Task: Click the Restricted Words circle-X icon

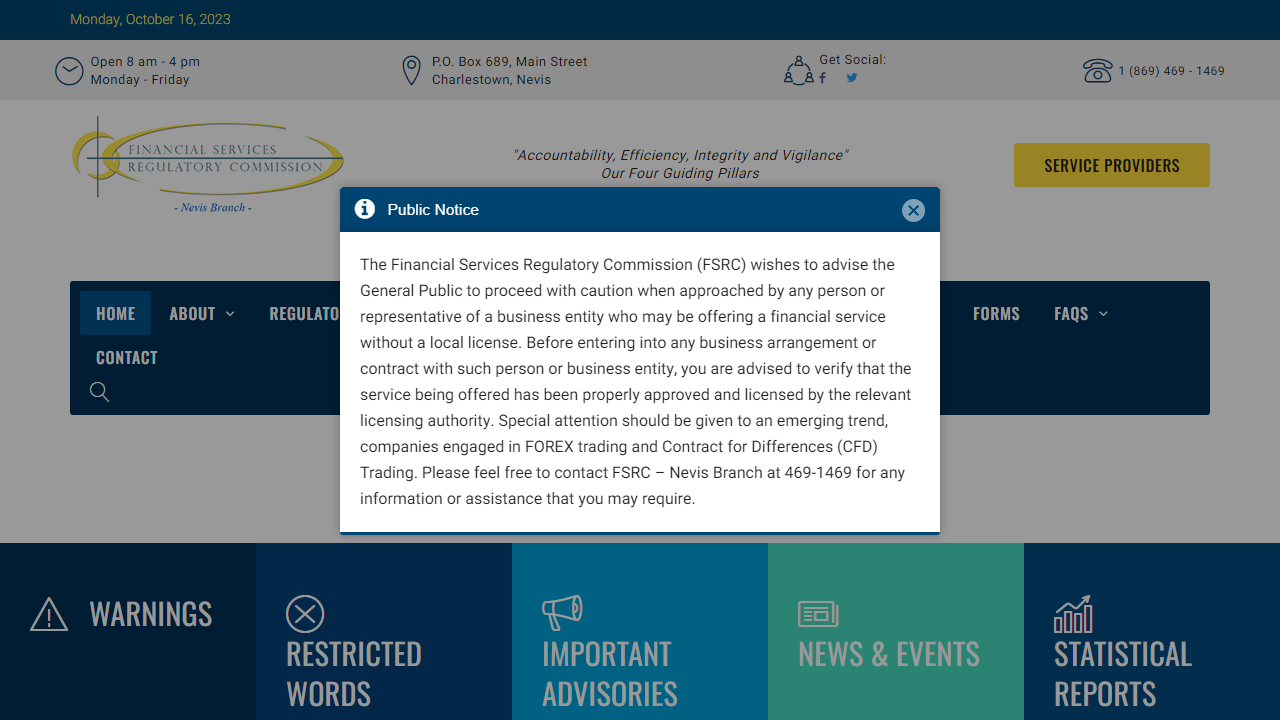Action: coord(305,614)
